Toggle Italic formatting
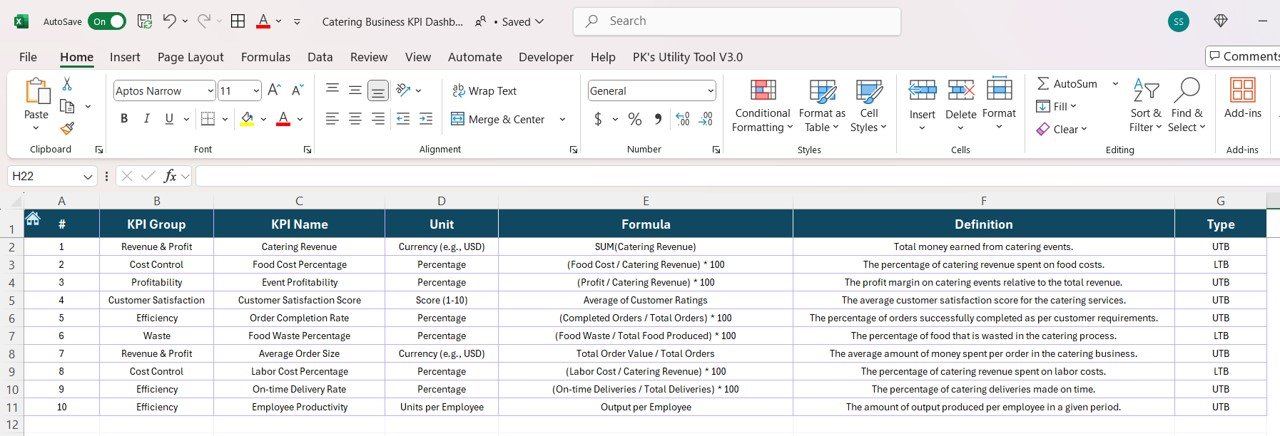Viewport: 1280px width, 436px height. tap(147, 119)
